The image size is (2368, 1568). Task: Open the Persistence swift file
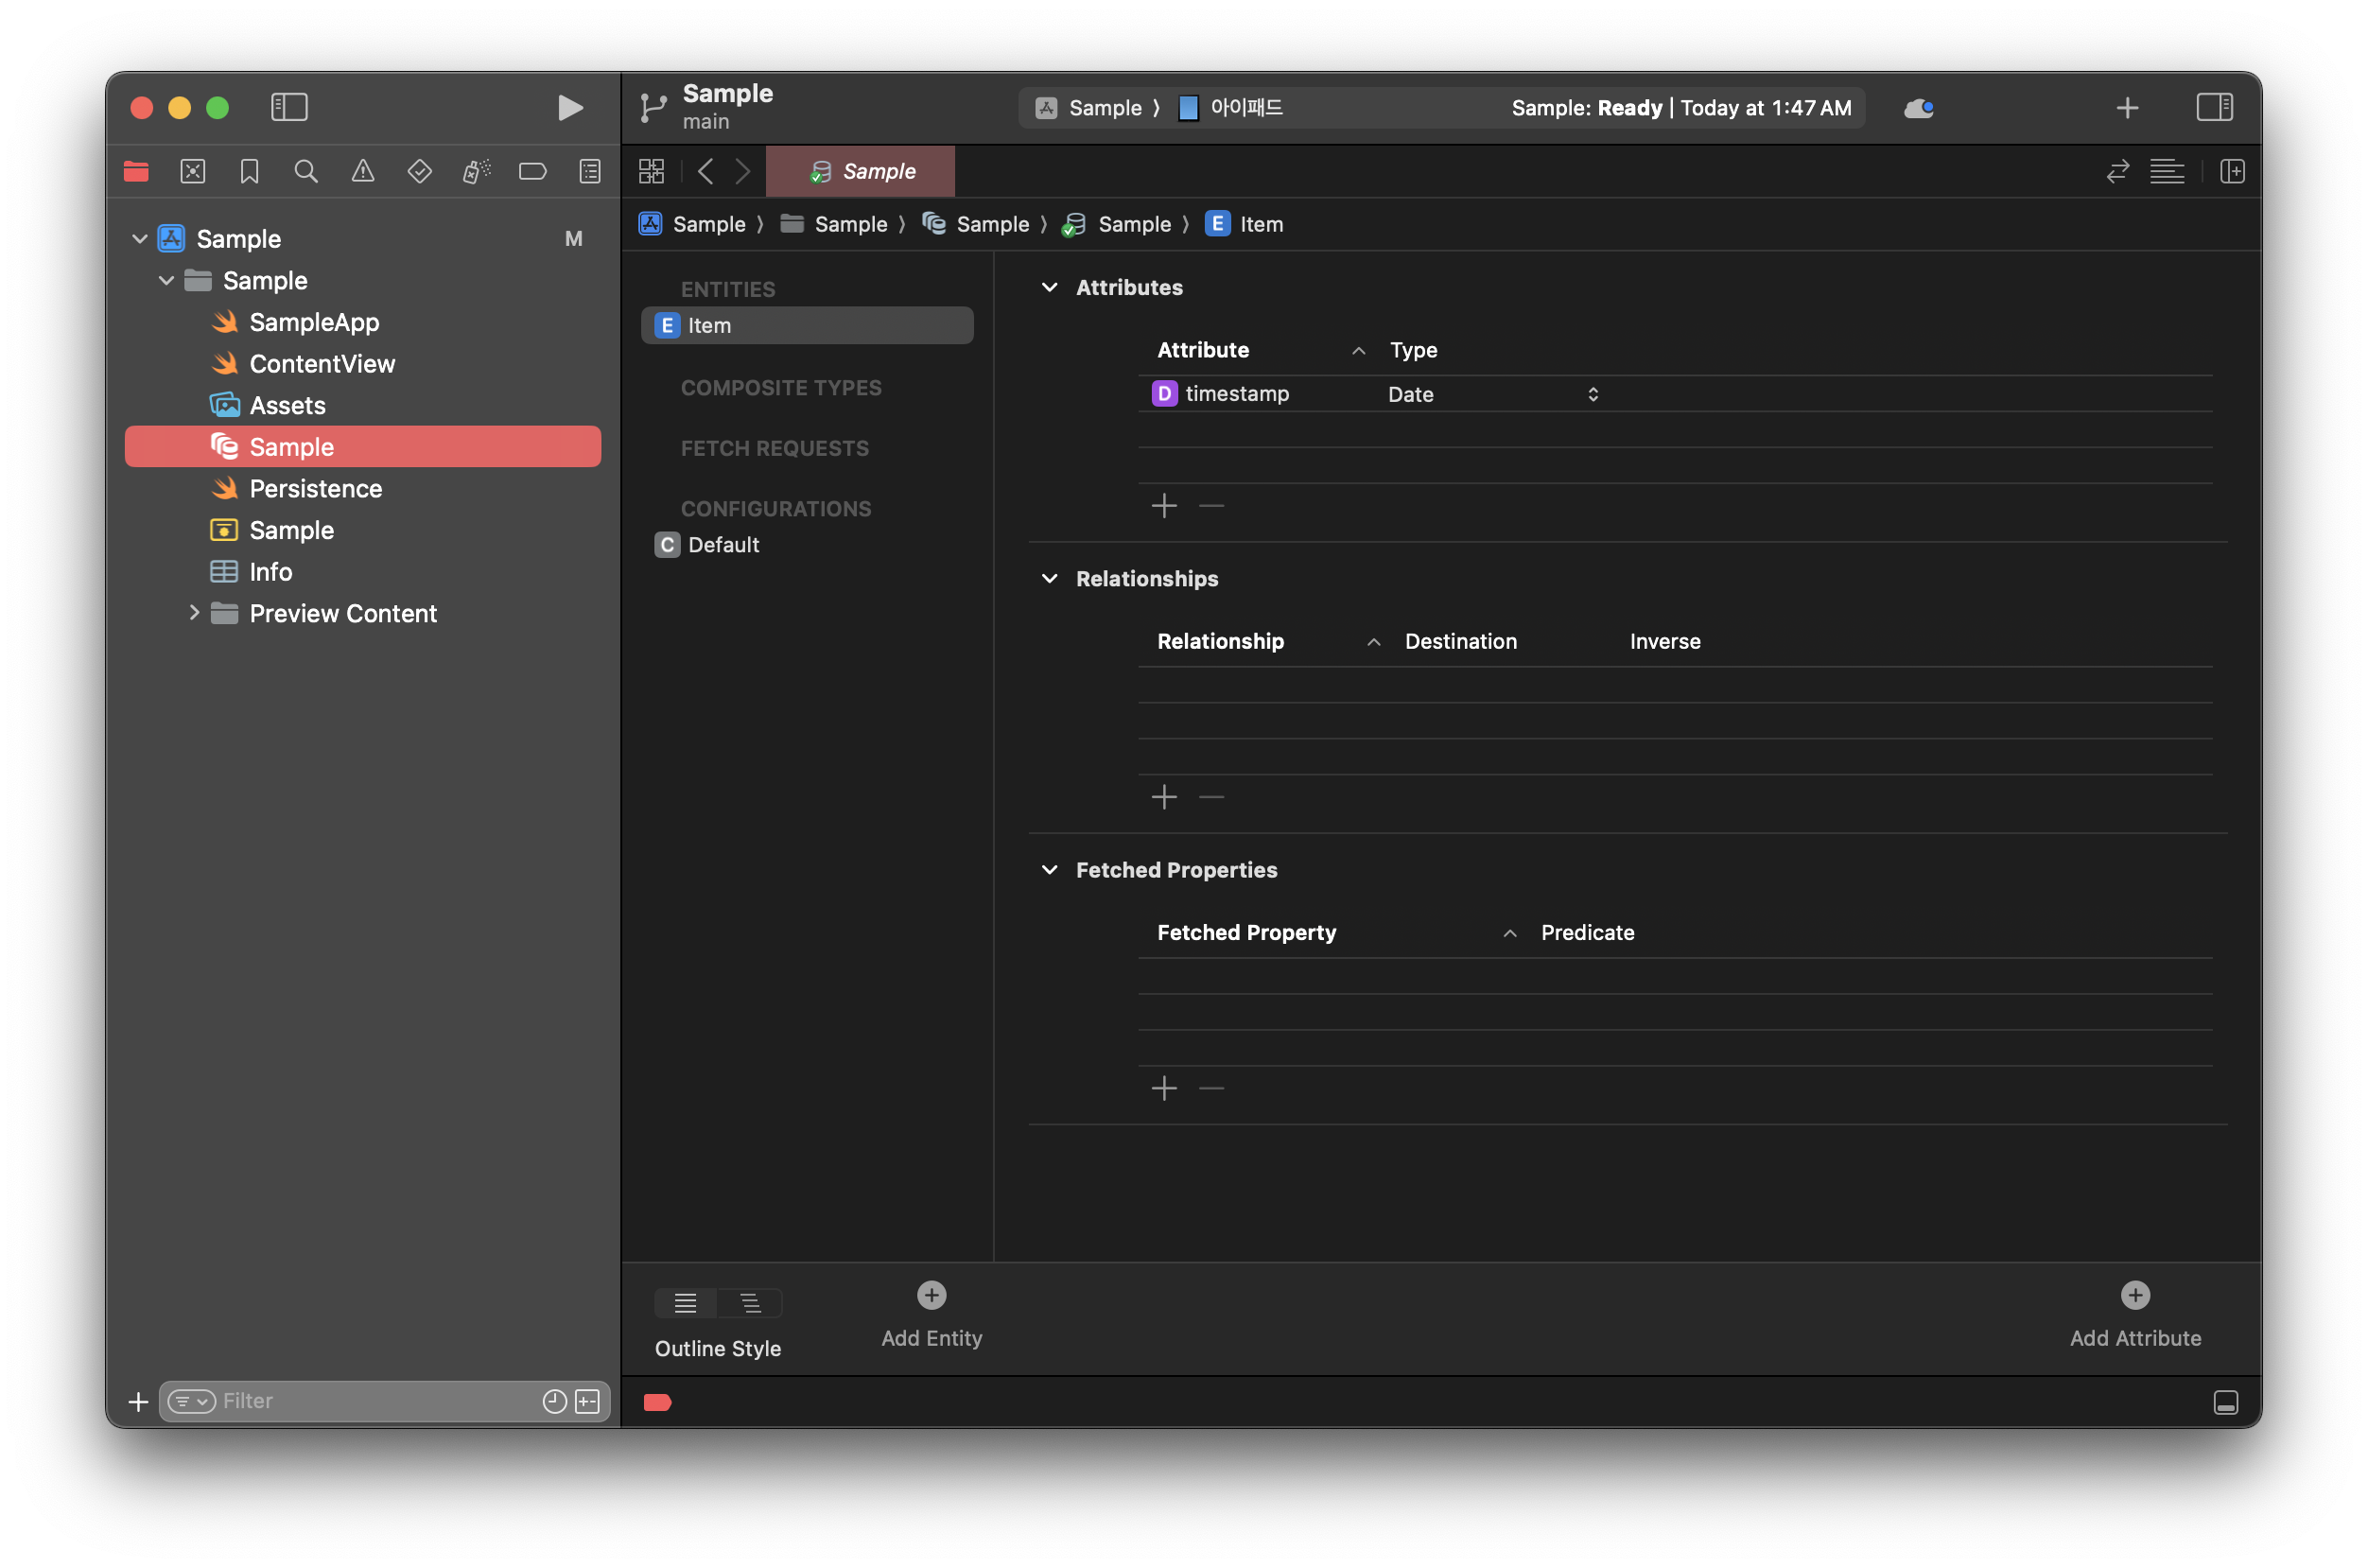[x=315, y=488]
